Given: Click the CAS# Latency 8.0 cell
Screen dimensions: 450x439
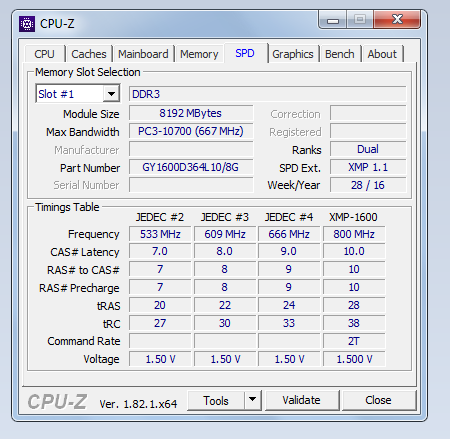Looking at the screenshot, I should pyautogui.click(x=225, y=251).
